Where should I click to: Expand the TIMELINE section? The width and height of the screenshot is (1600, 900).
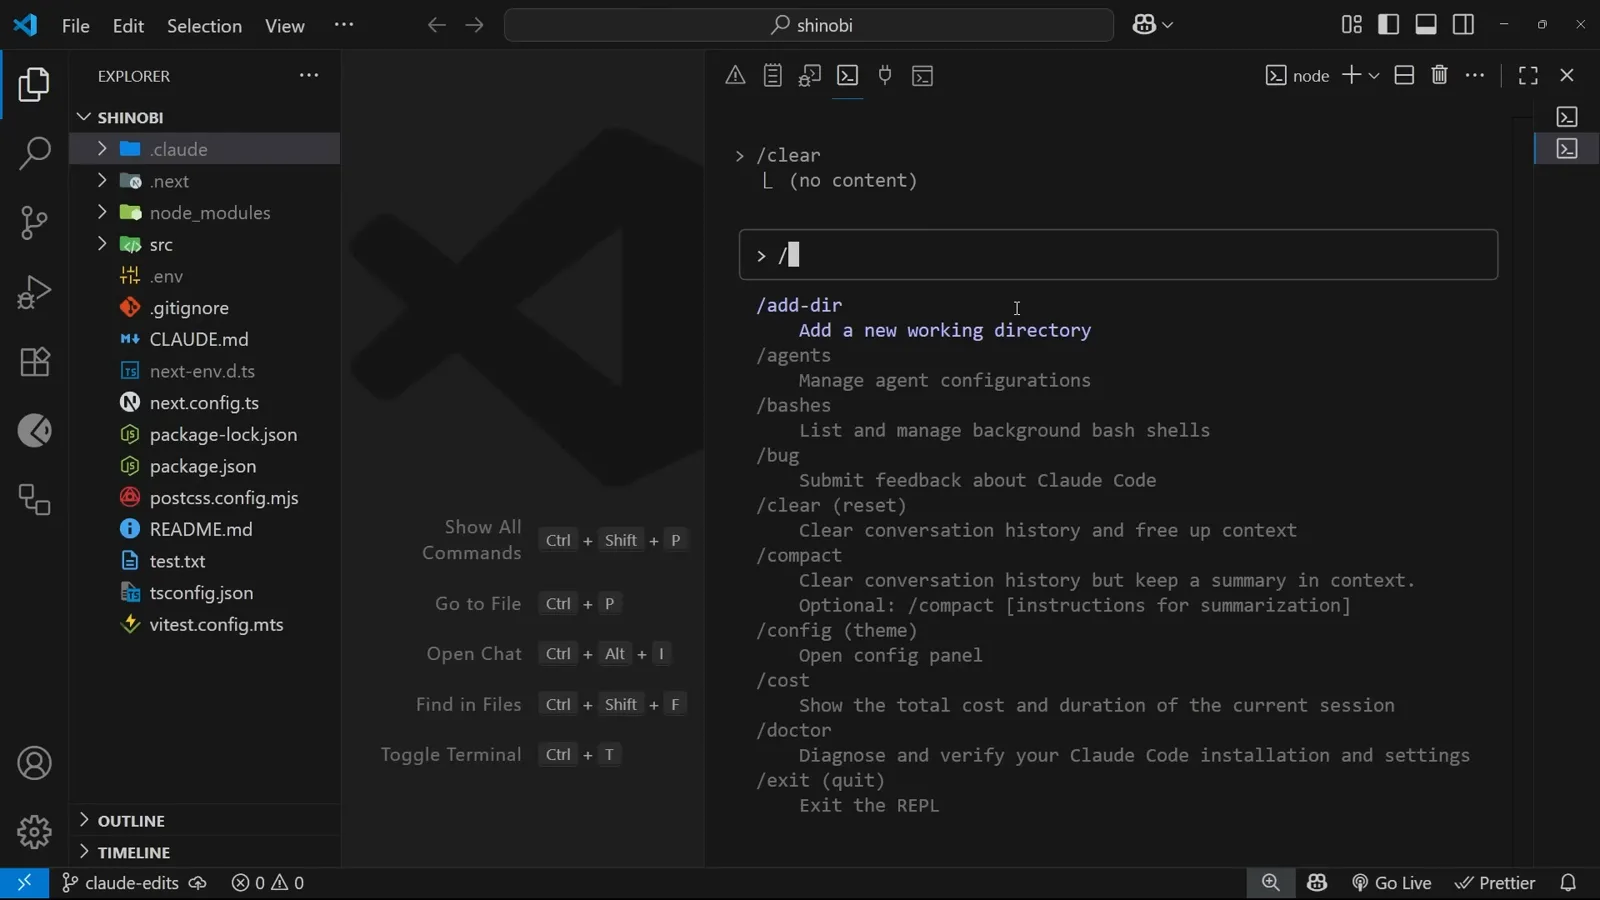205,852
